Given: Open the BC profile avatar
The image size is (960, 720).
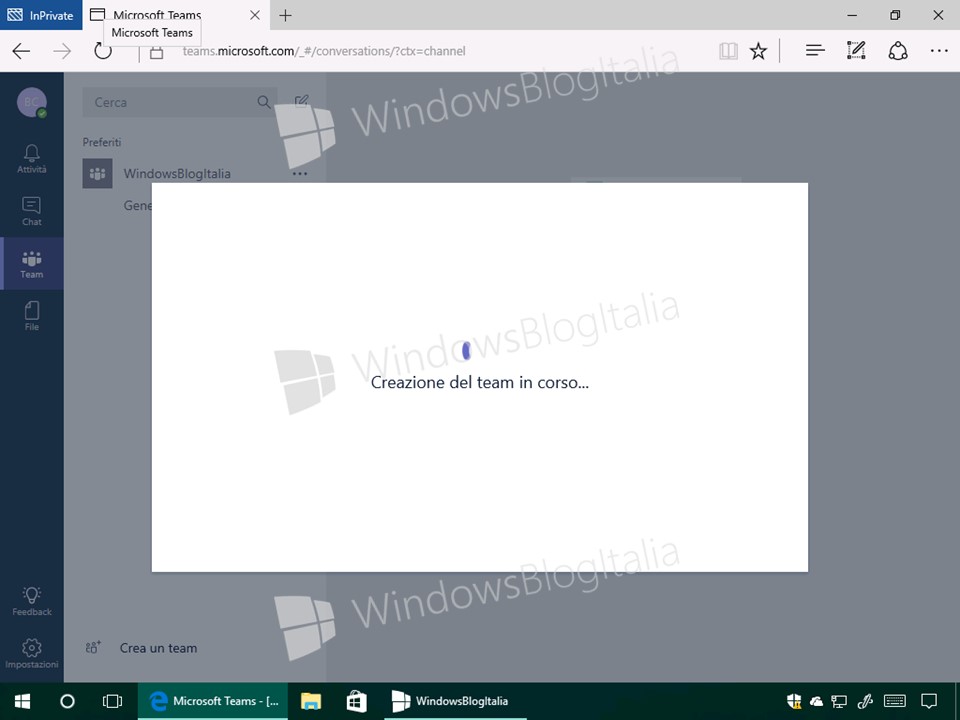Looking at the screenshot, I should tap(32, 102).
